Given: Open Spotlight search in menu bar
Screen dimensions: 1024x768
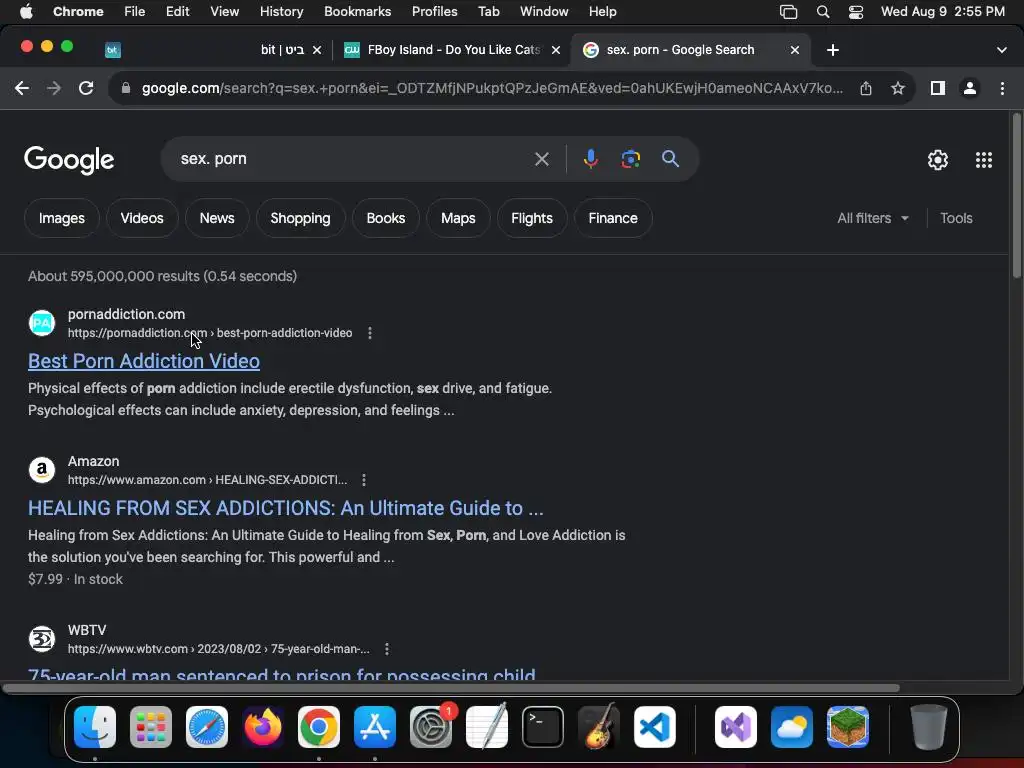Looking at the screenshot, I should click(x=823, y=12).
